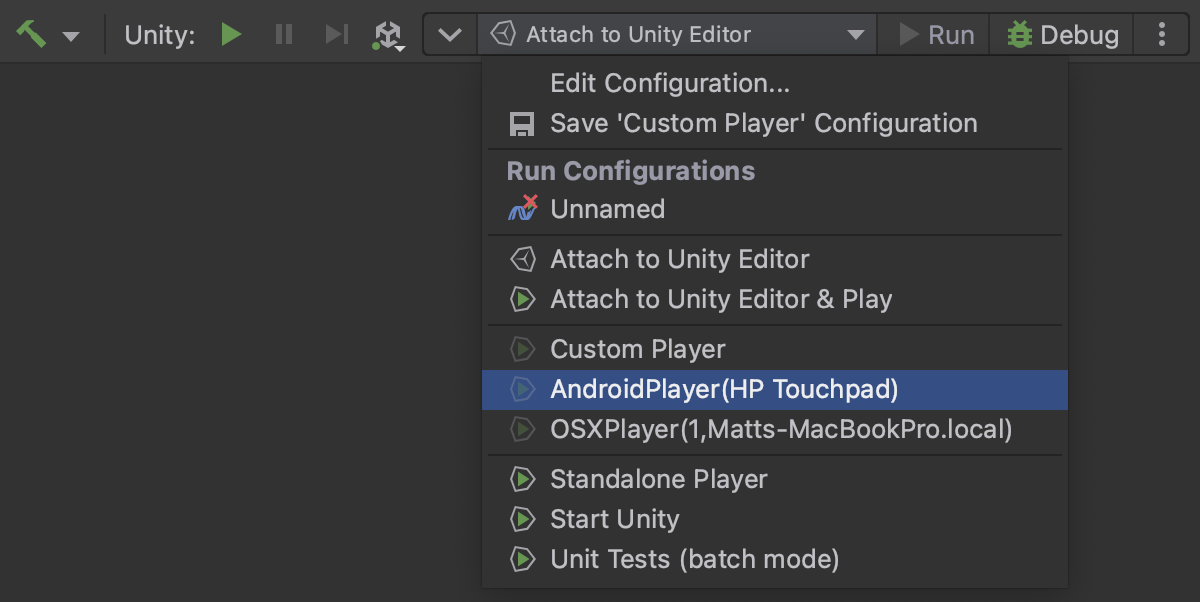Open the build options arrow beside hammer
Image resolution: width=1200 pixels, height=602 pixels.
[71, 36]
